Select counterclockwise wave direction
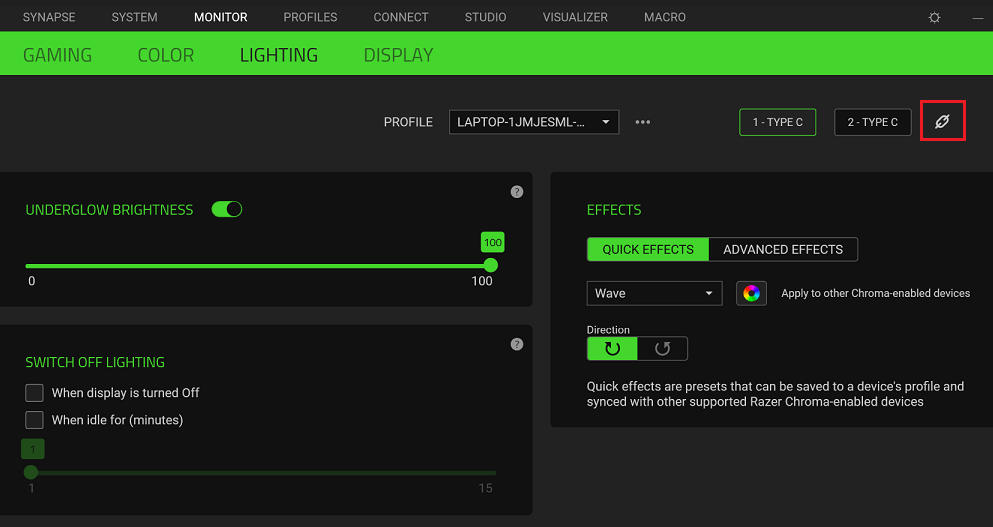 662,348
